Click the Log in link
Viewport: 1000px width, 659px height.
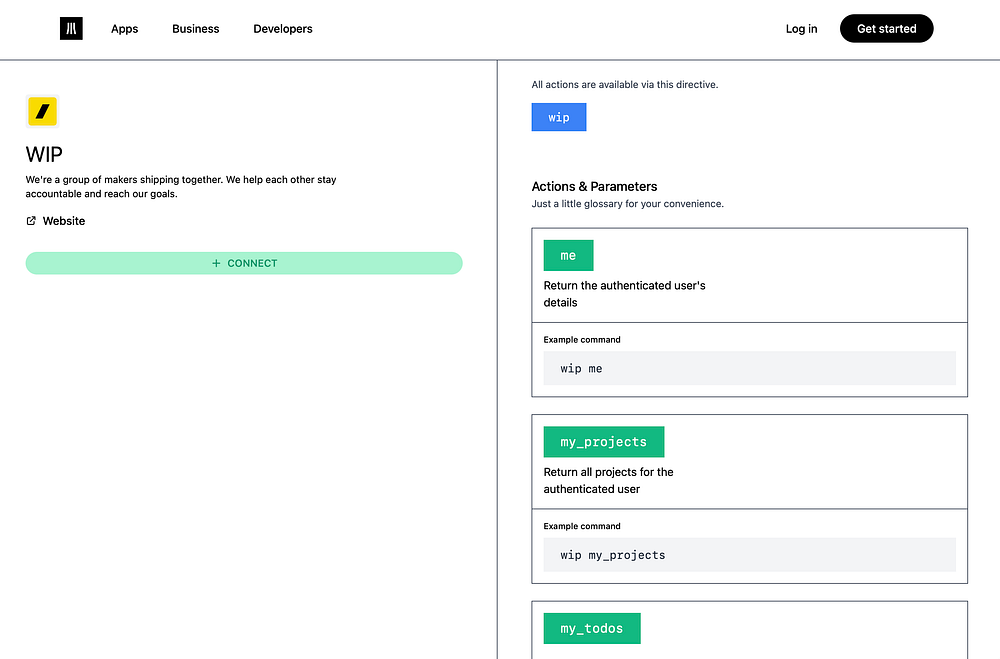coord(801,29)
